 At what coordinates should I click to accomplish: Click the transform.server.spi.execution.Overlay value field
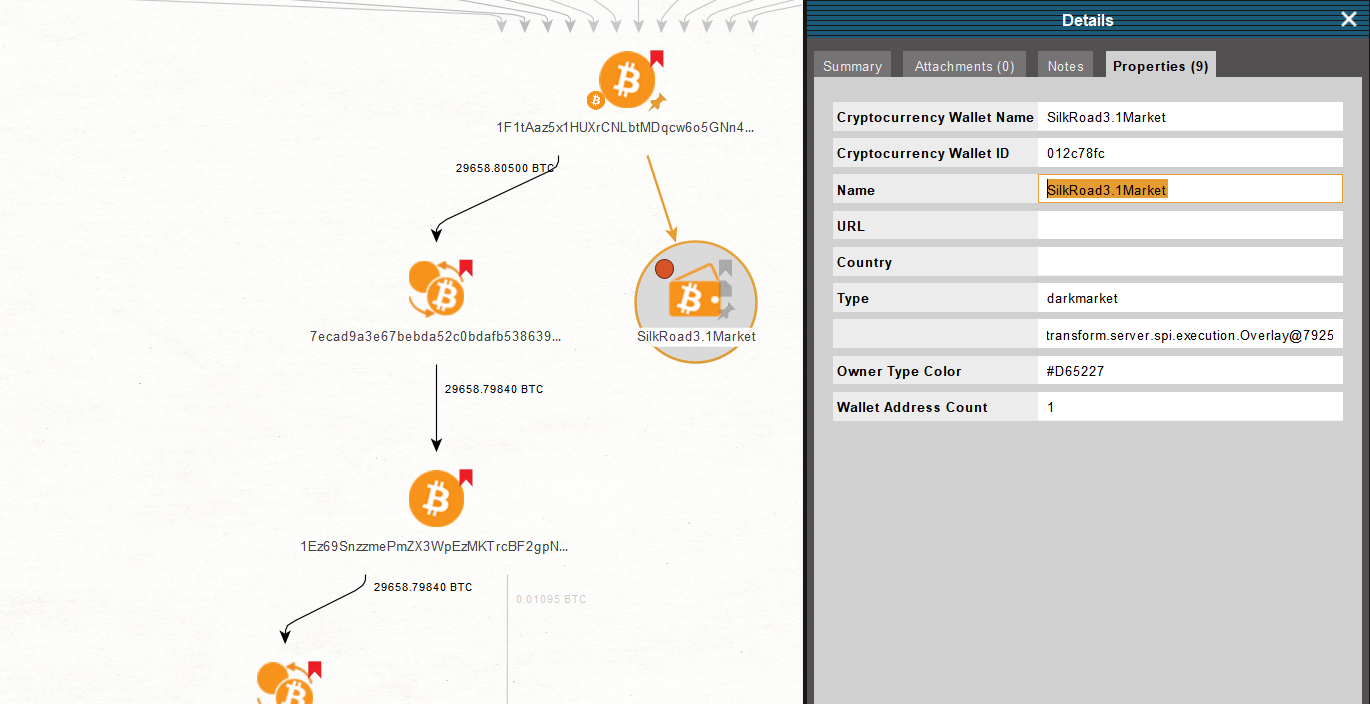(1190, 335)
